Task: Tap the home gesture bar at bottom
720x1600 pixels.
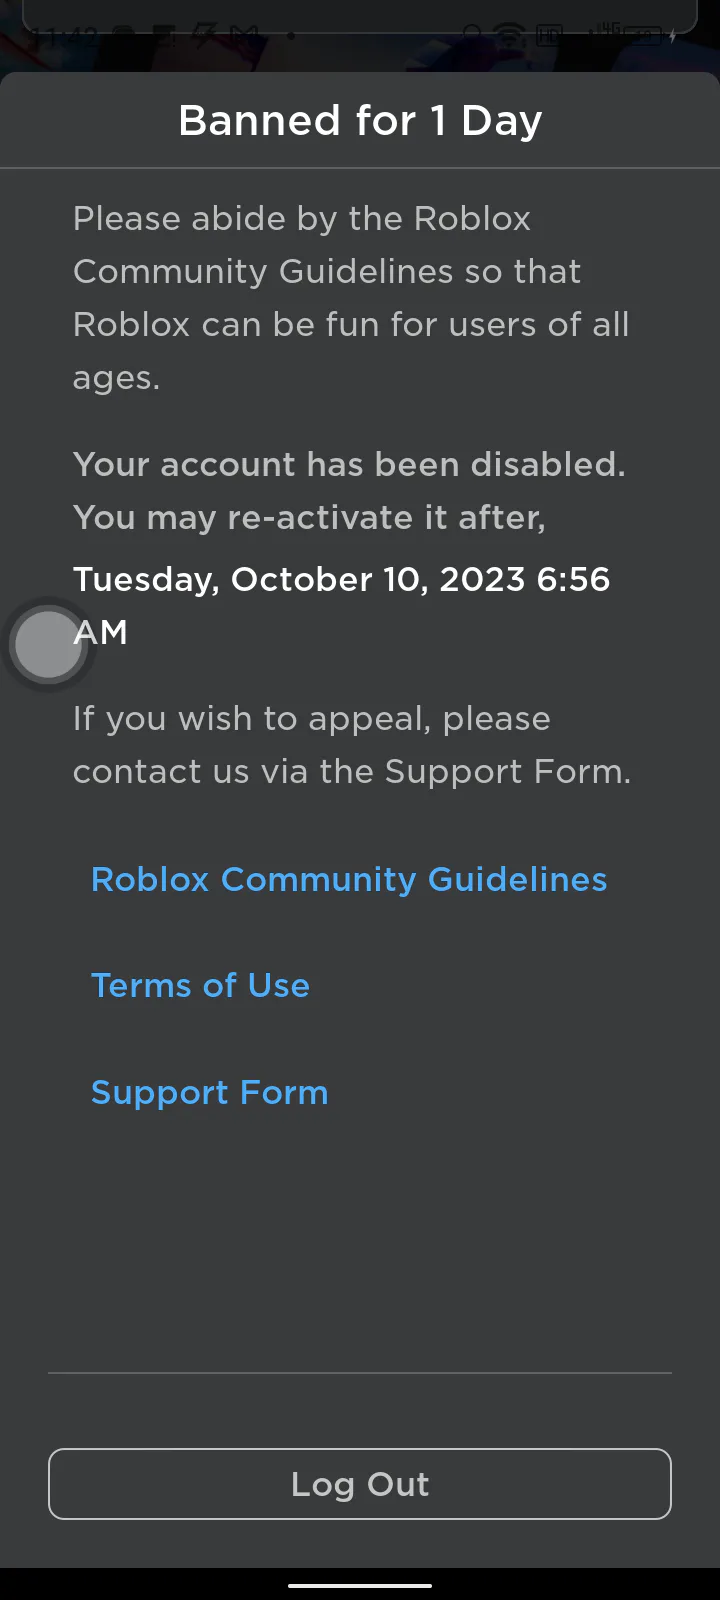Action: point(360,1585)
